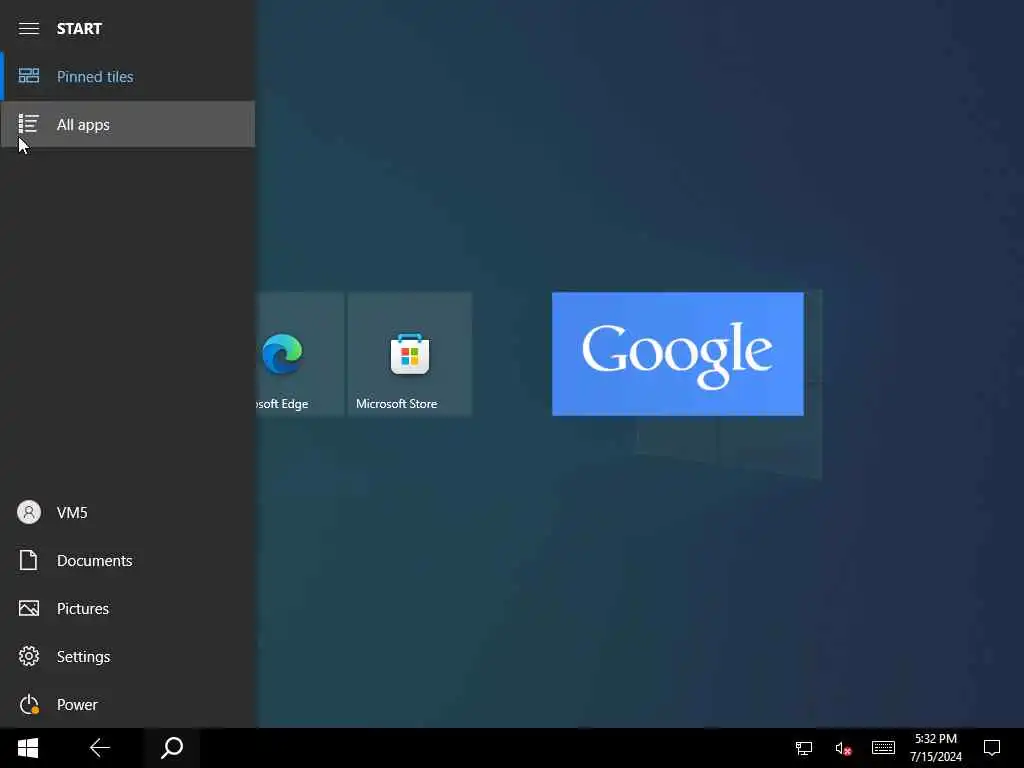This screenshot has height=768, width=1024.
Task: Click the Pinned tiles grid icon
Action: tap(29, 76)
